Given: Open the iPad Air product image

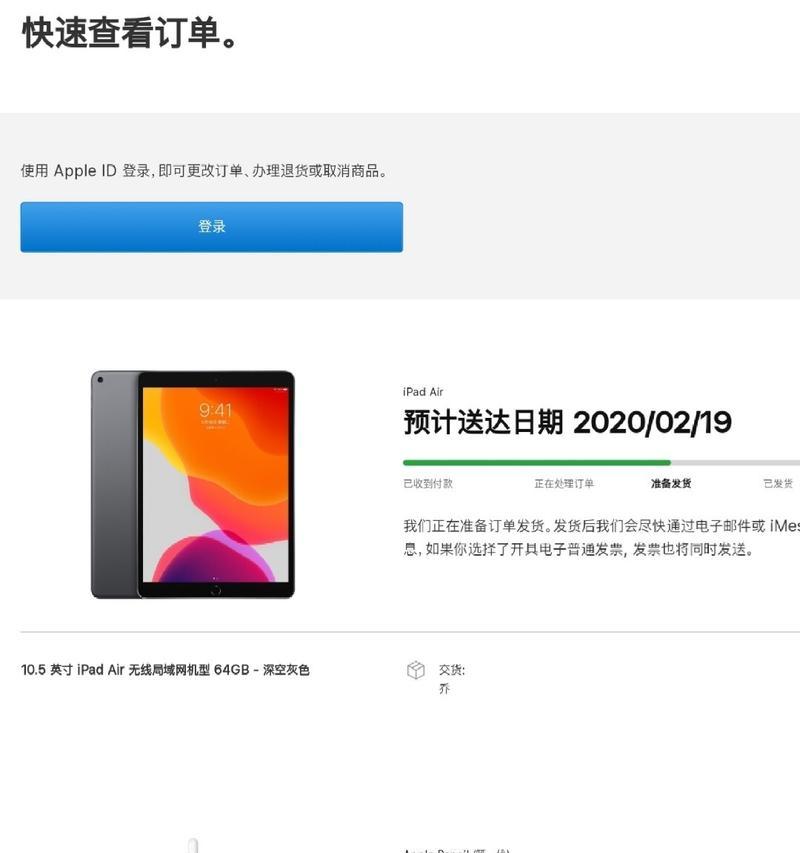Looking at the screenshot, I should 193,484.
